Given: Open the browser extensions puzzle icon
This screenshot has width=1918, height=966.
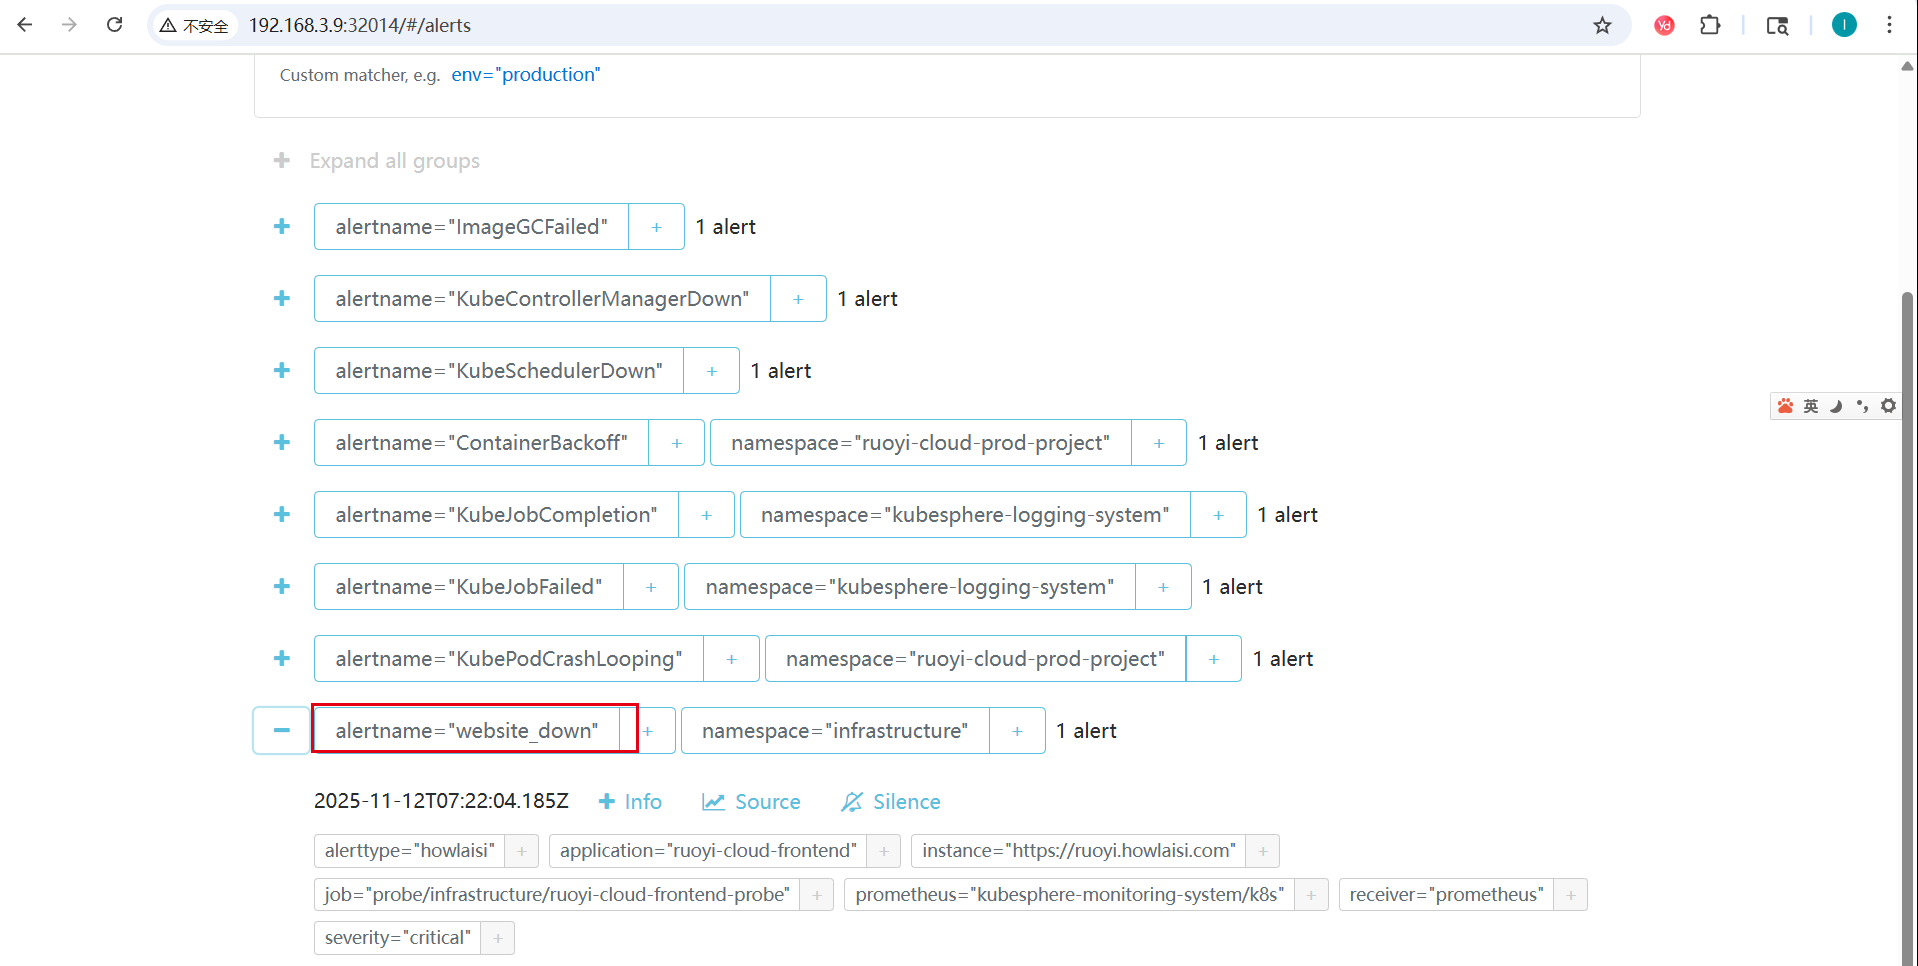Looking at the screenshot, I should [x=1709, y=25].
